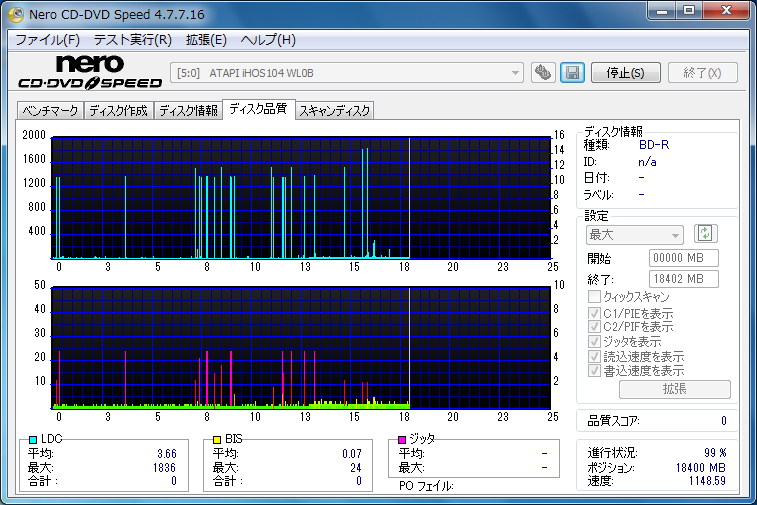Close the Nero CD-DVD Speed window
The height and width of the screenshot is (505, 757).
coord(726,11)
